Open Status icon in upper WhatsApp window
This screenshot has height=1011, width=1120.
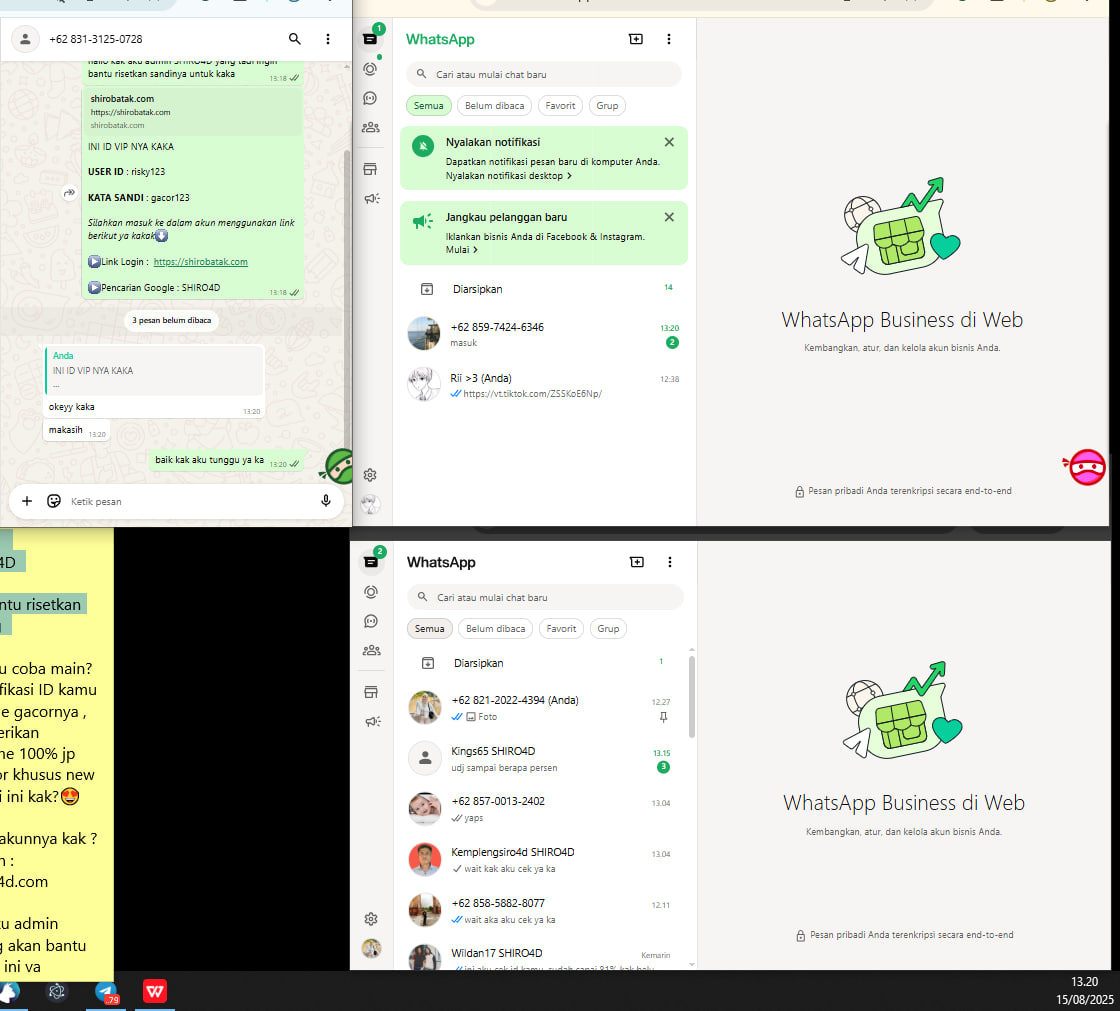(370, 69)
